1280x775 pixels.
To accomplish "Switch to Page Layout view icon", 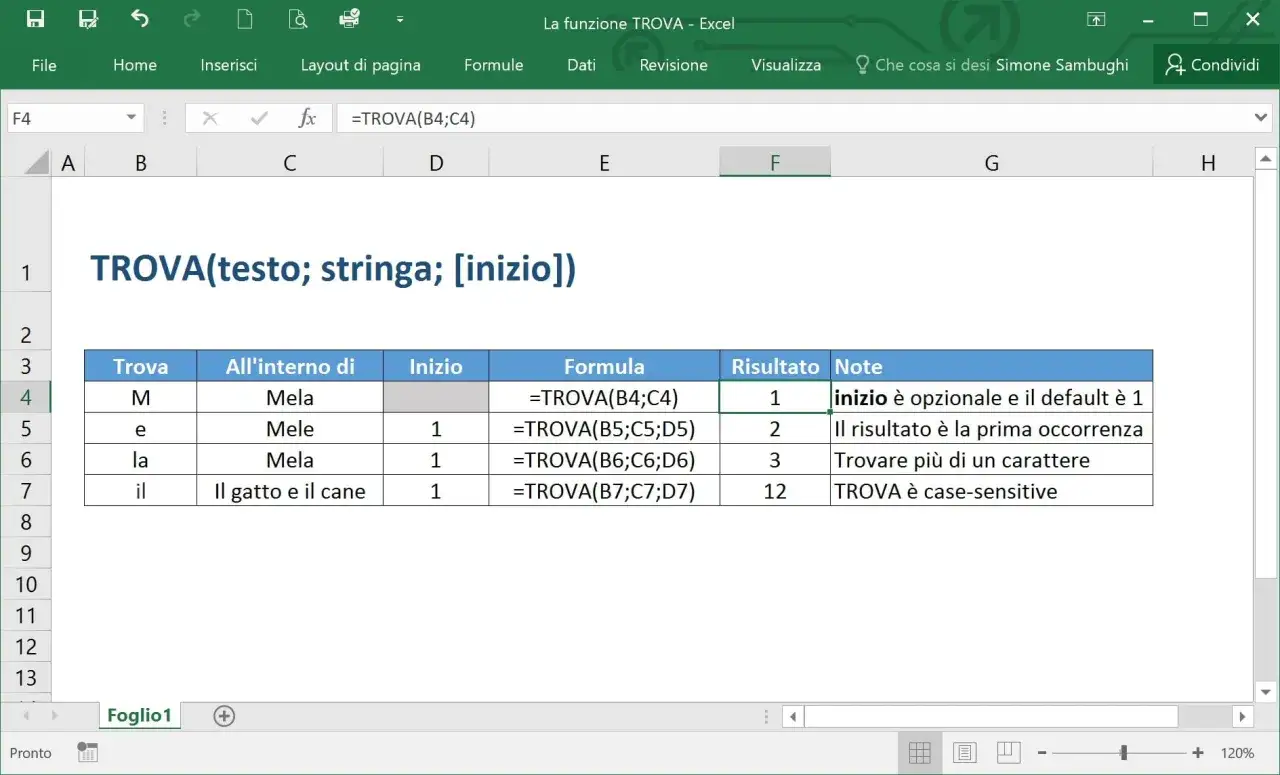I will click(x=965, y=752).
